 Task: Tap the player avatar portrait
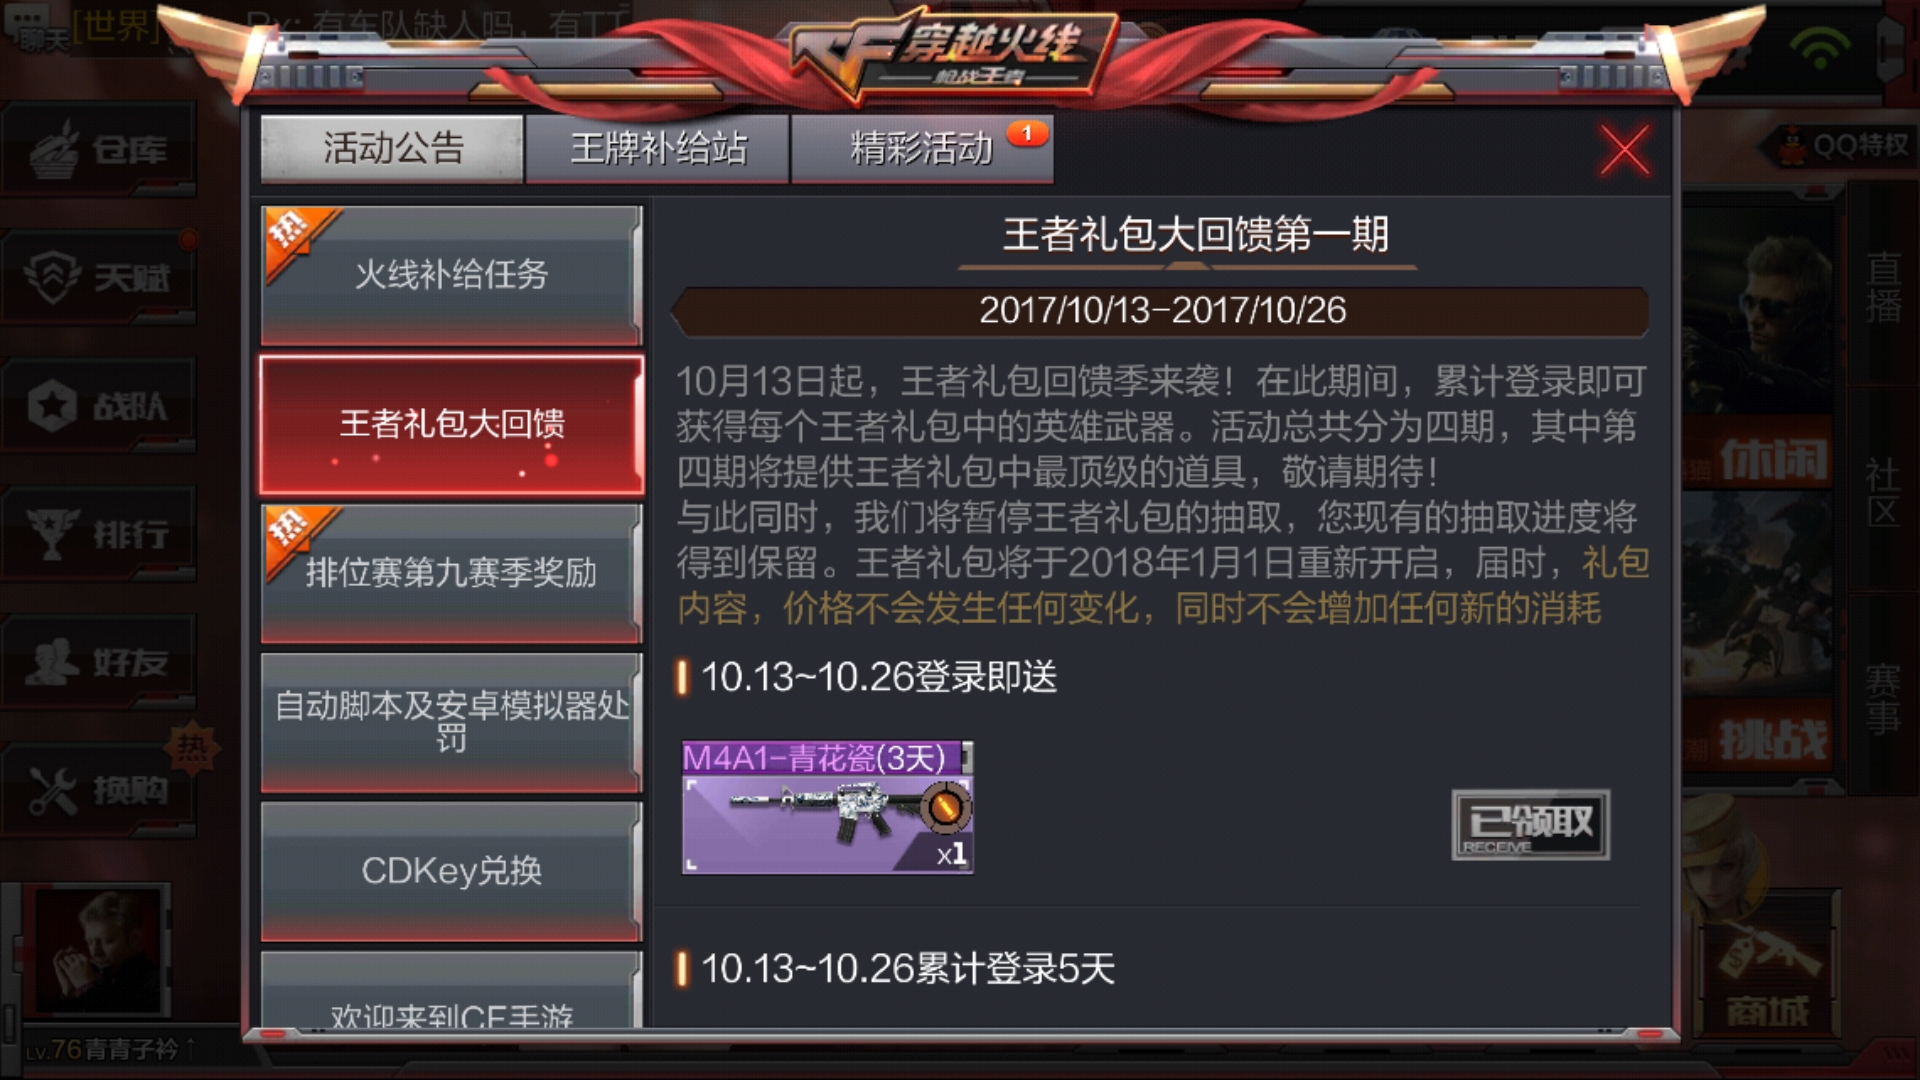[97, 950]
